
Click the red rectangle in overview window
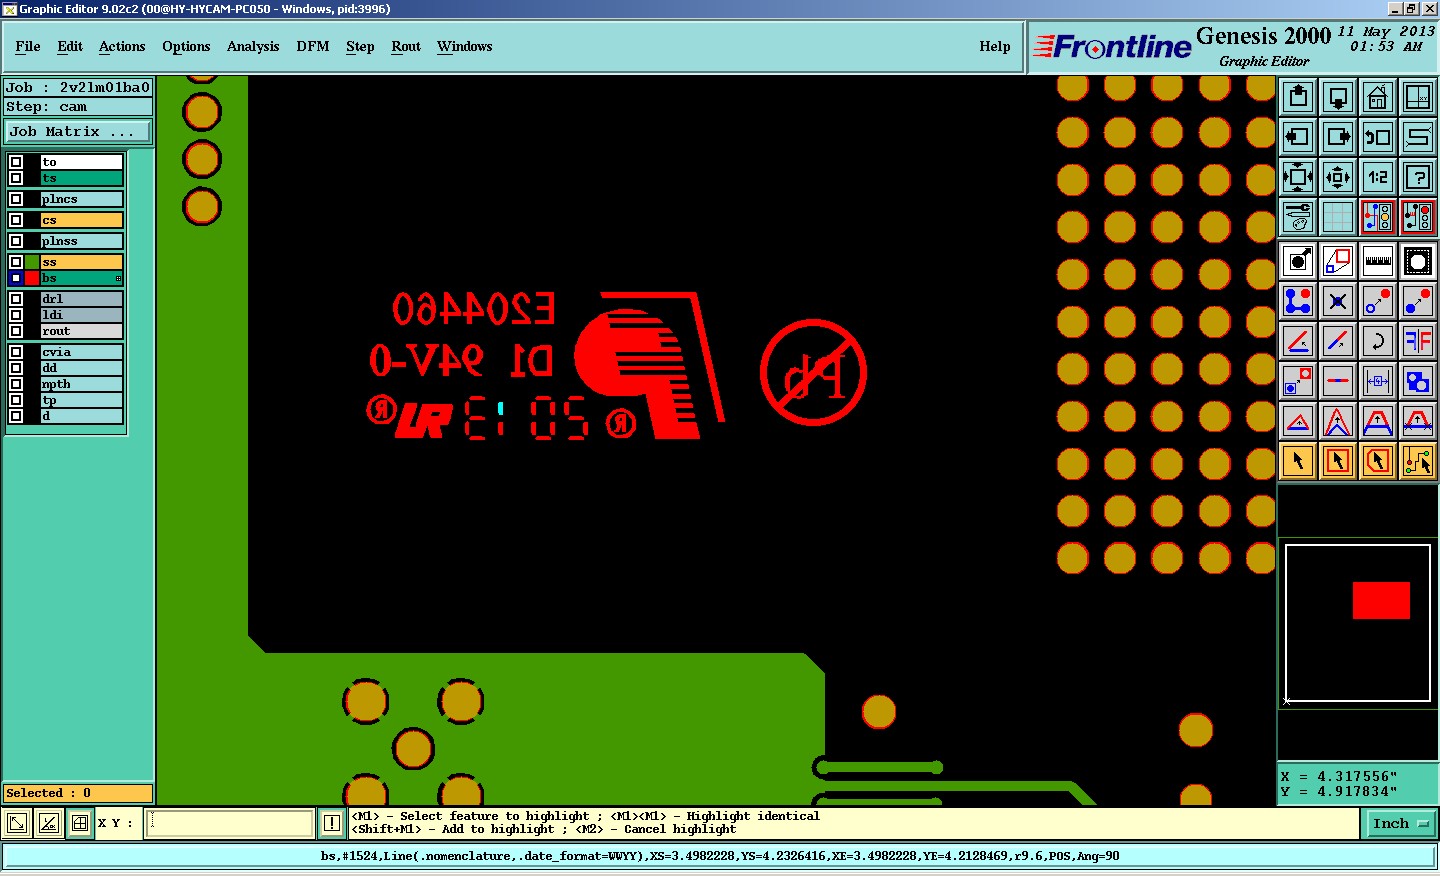(x=1381, y=601)
